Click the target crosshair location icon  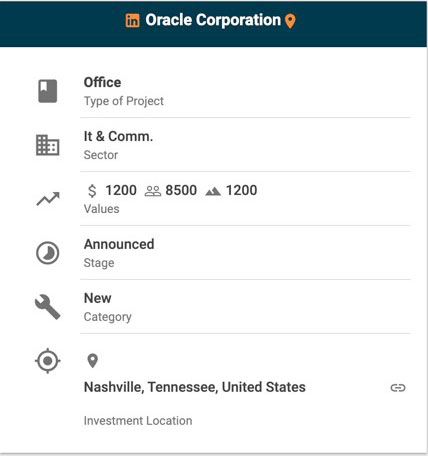click(48, 361)
